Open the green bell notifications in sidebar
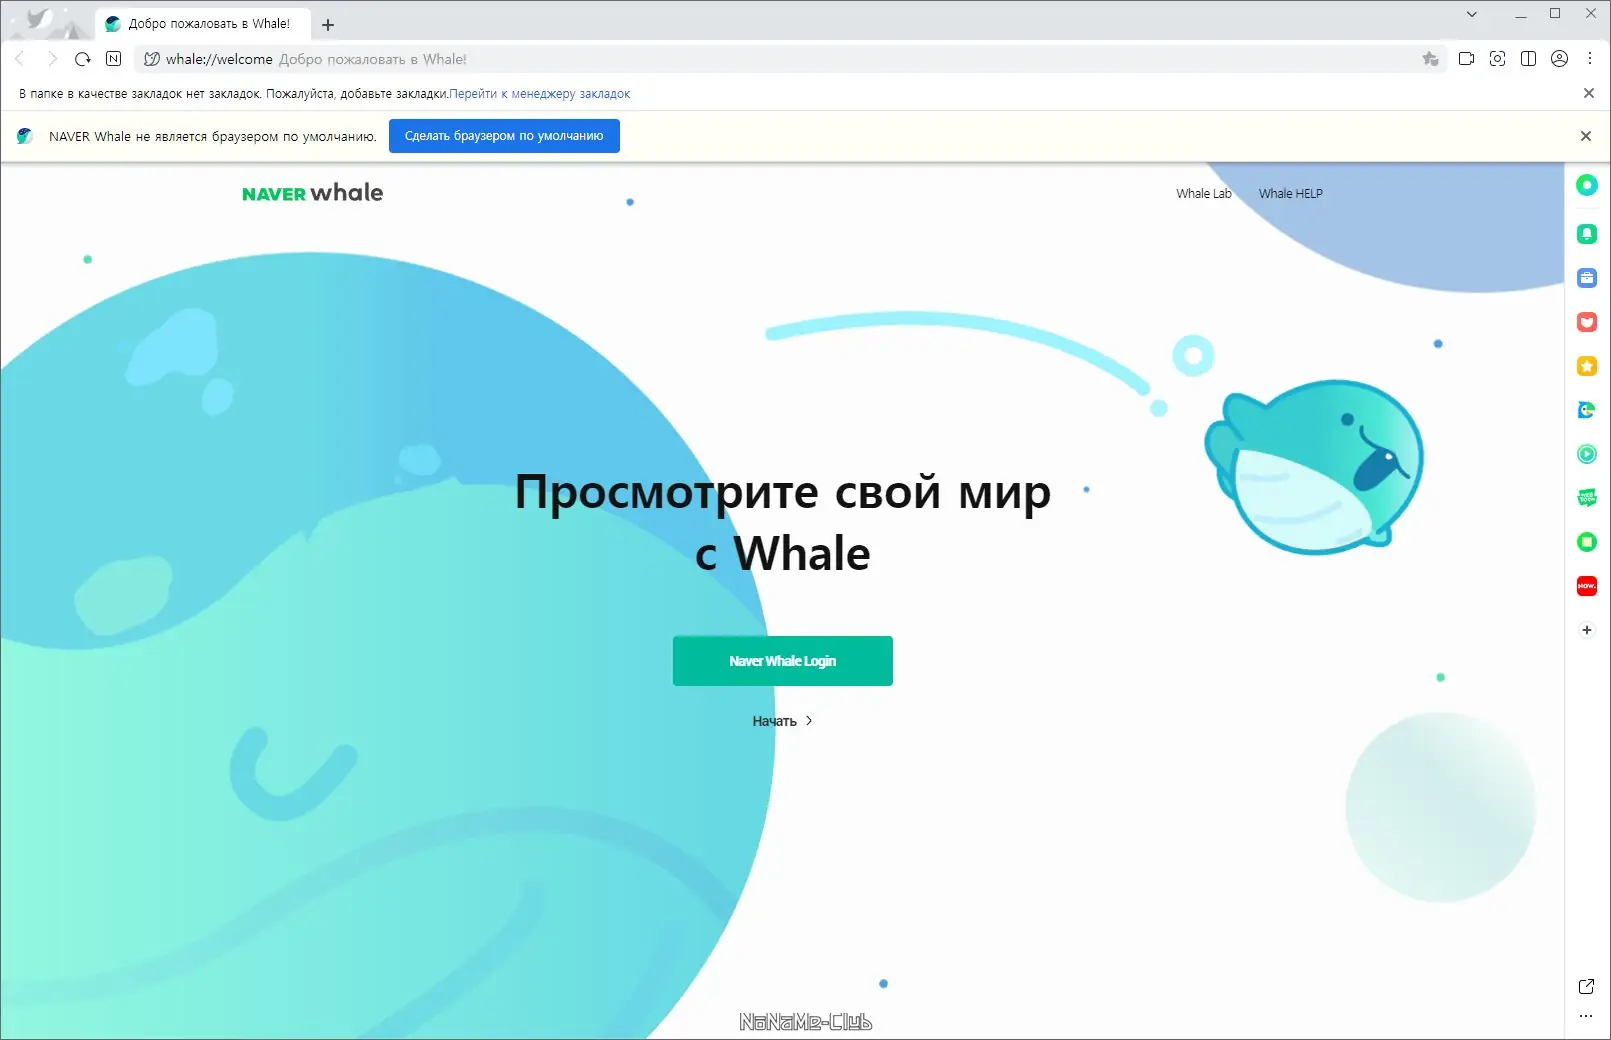 pos(1587,234)
